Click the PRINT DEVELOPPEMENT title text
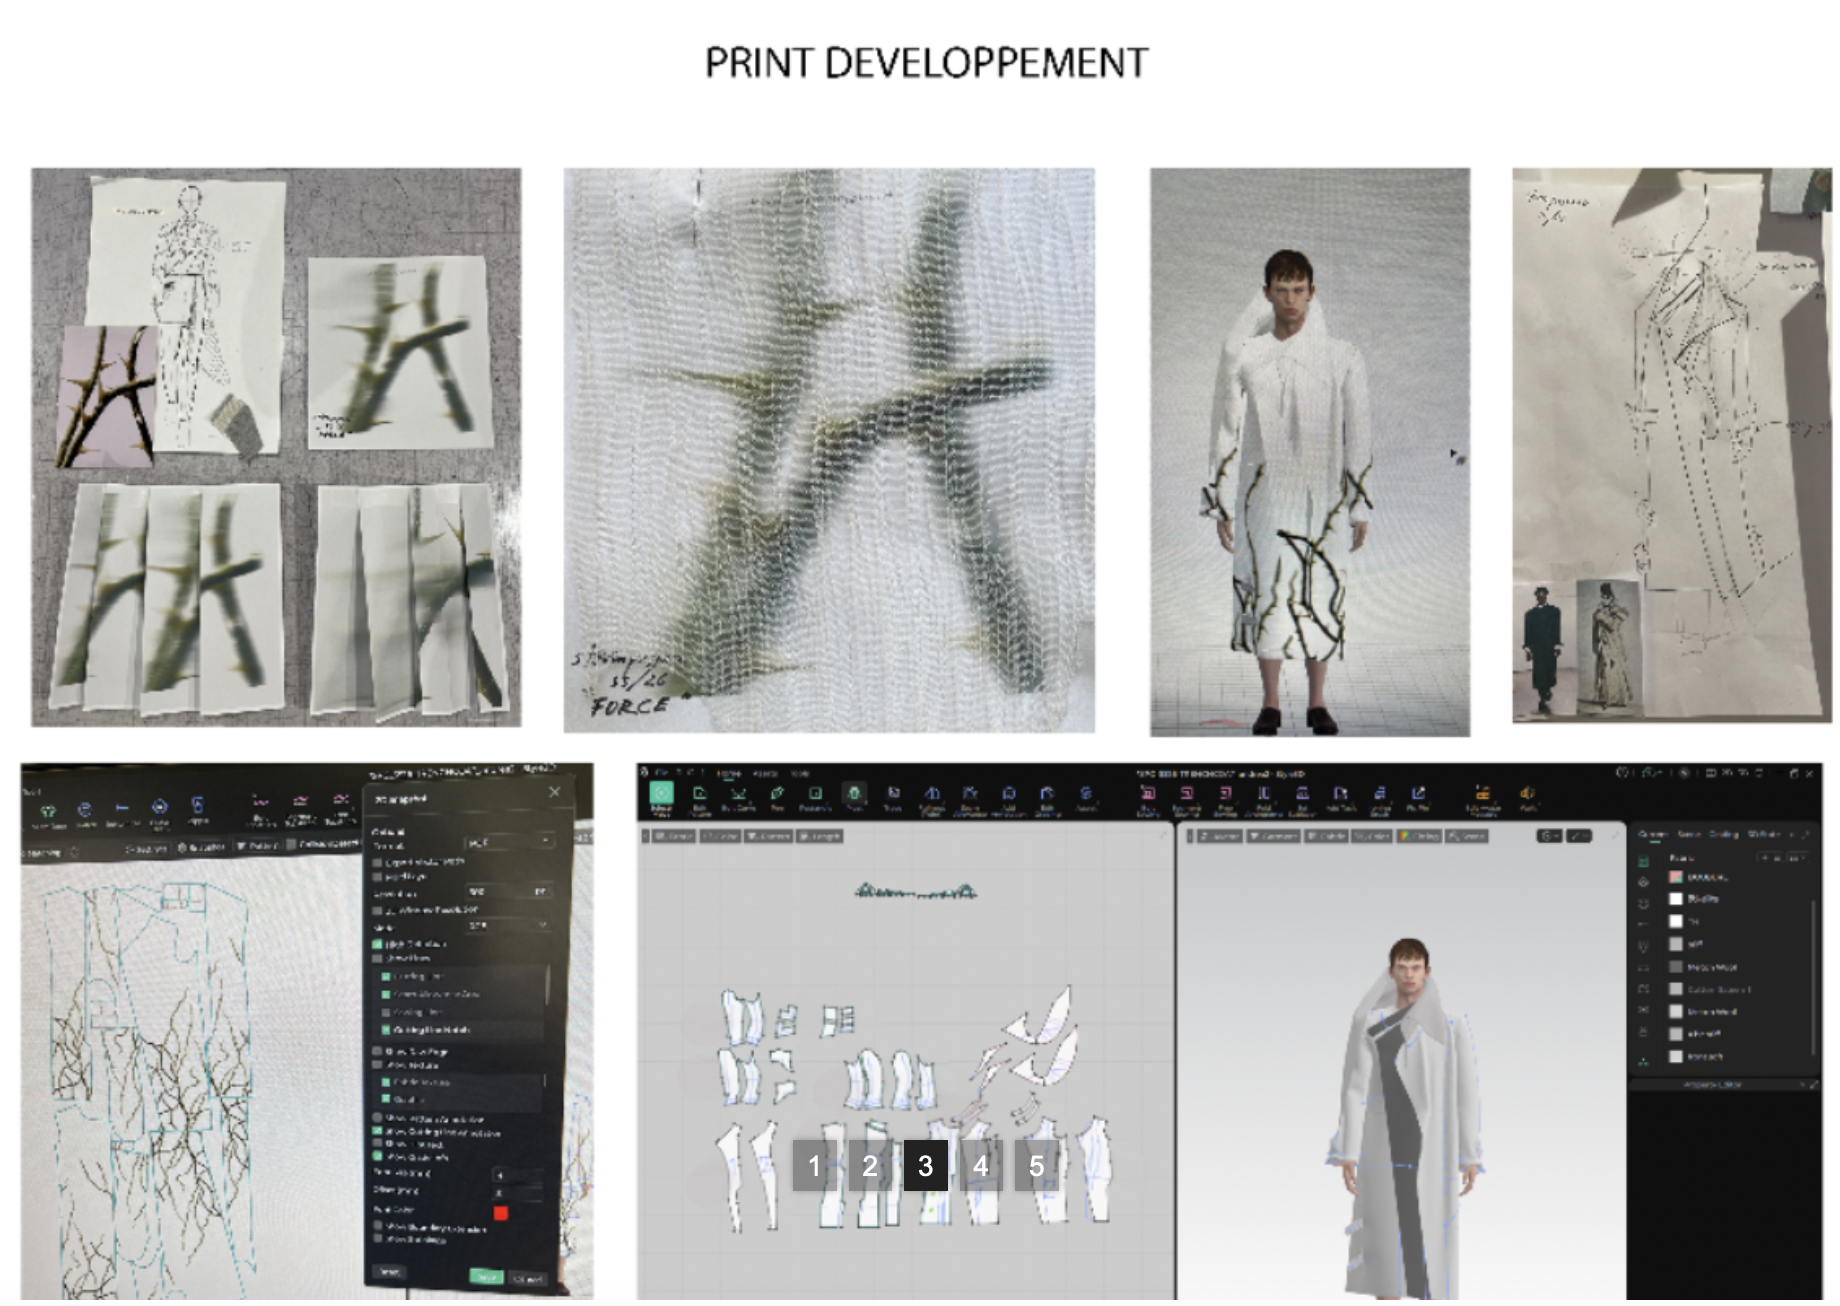The image size is (1840, 1306). point(926,63)
